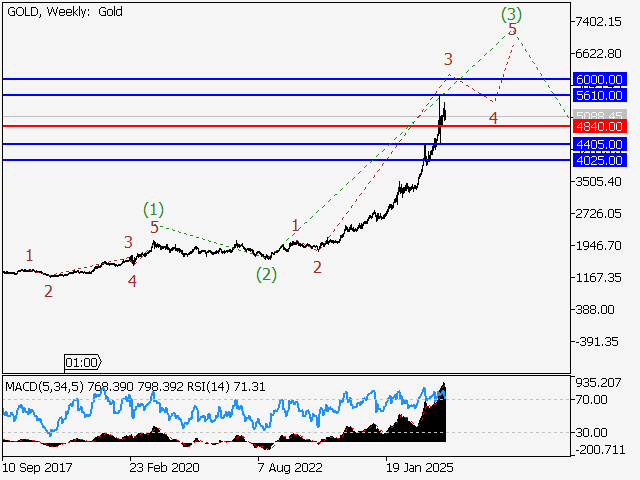
Task: Click the 23 Feb 2020 date label
Action: [164, 466]
